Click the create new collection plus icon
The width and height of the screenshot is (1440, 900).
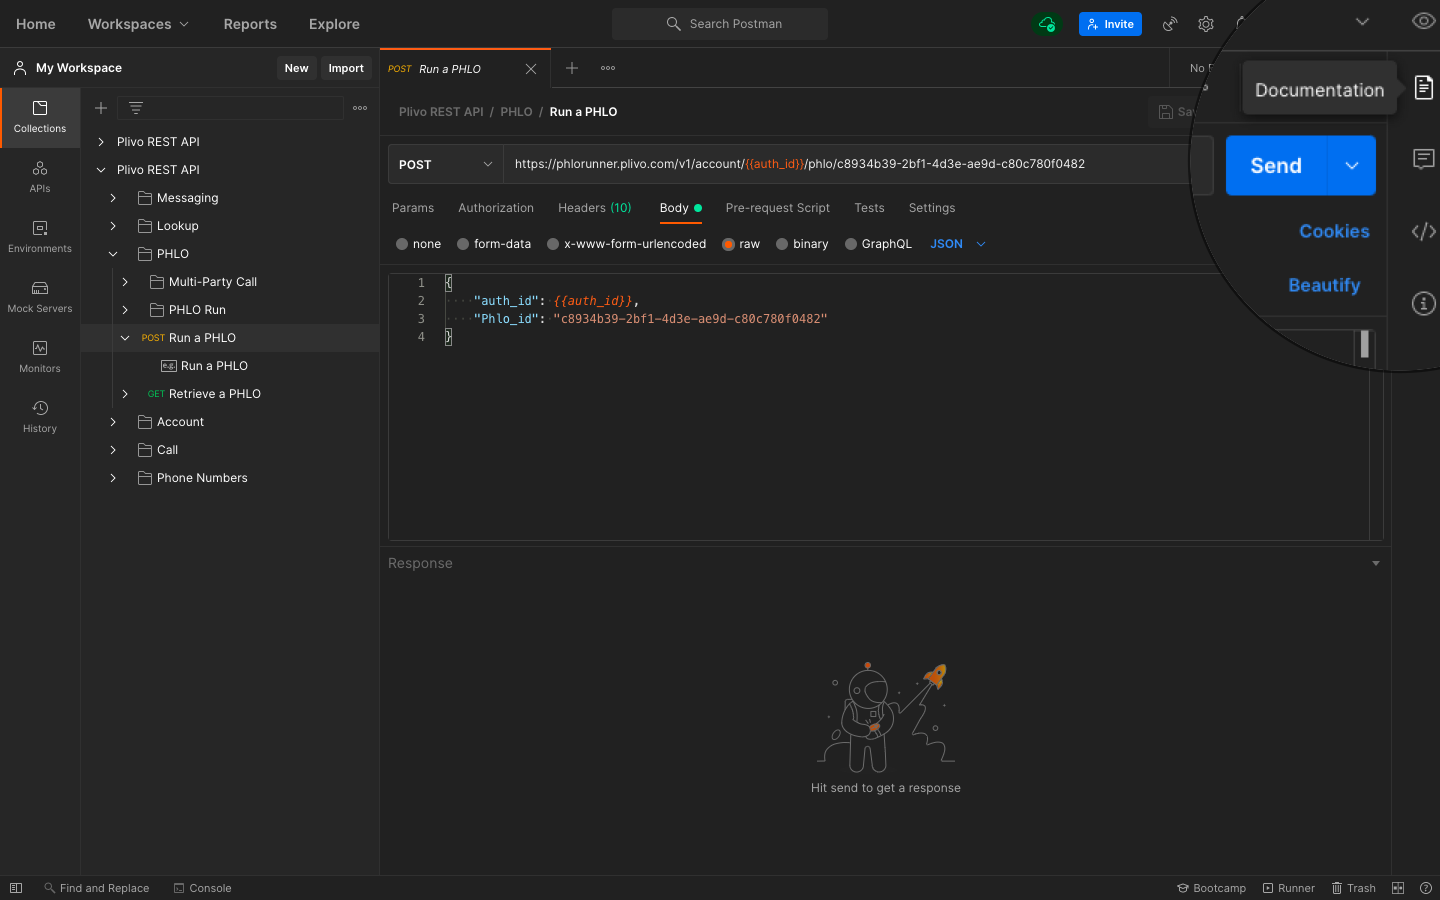[101, 108]
